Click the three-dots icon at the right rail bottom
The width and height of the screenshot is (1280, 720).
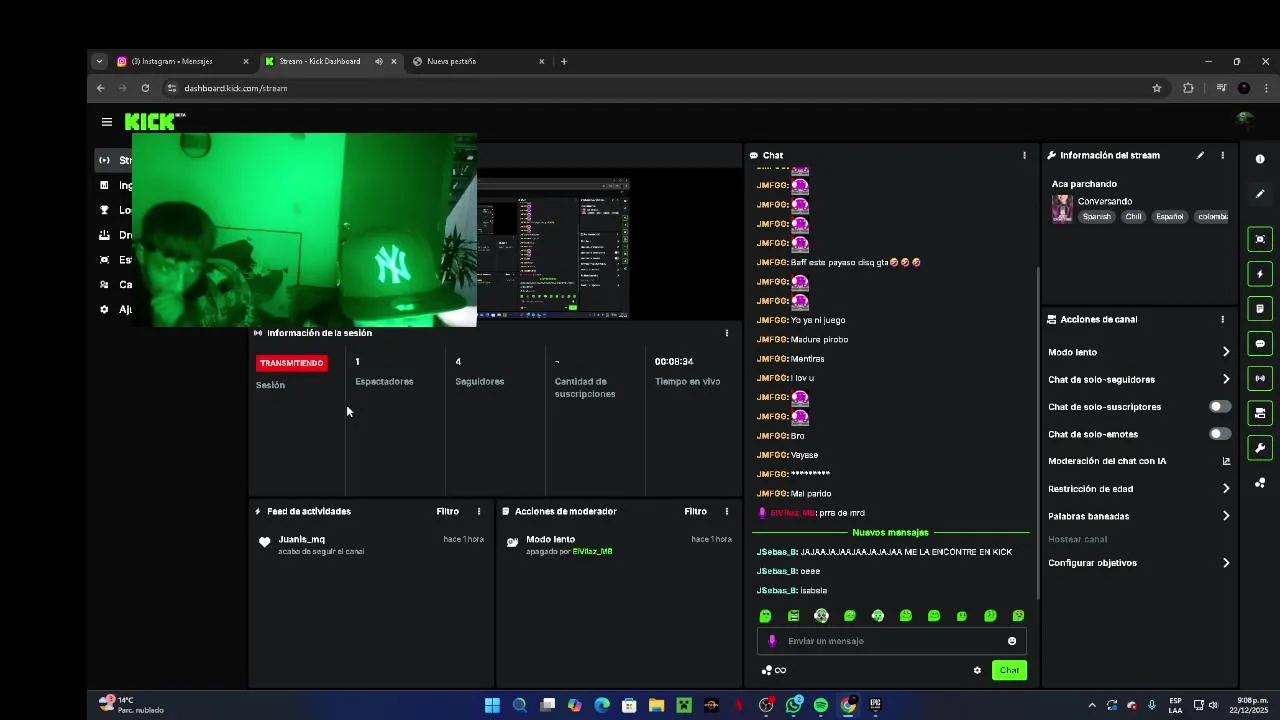[1260, 483]
